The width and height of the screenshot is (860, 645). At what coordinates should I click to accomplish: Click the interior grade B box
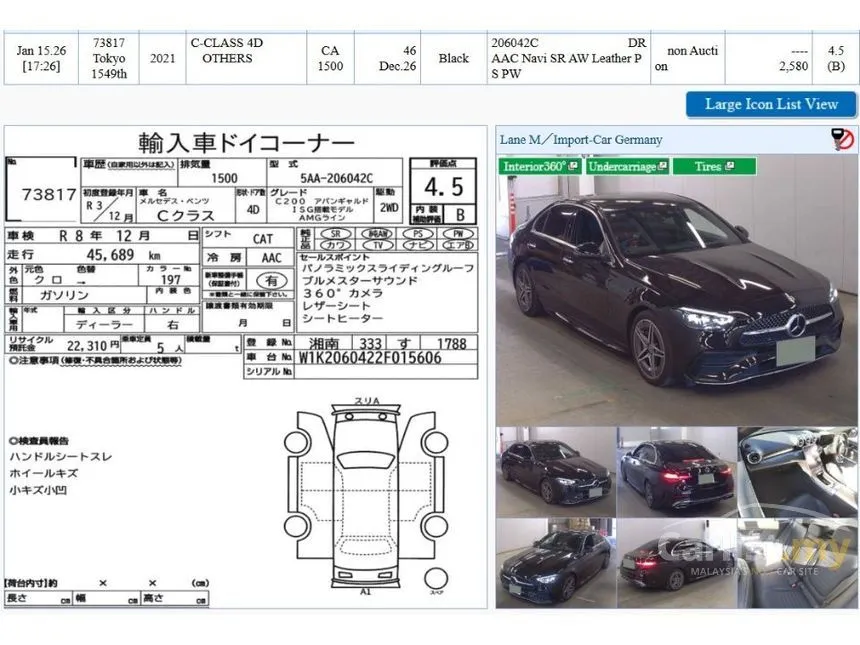point(460,214)
